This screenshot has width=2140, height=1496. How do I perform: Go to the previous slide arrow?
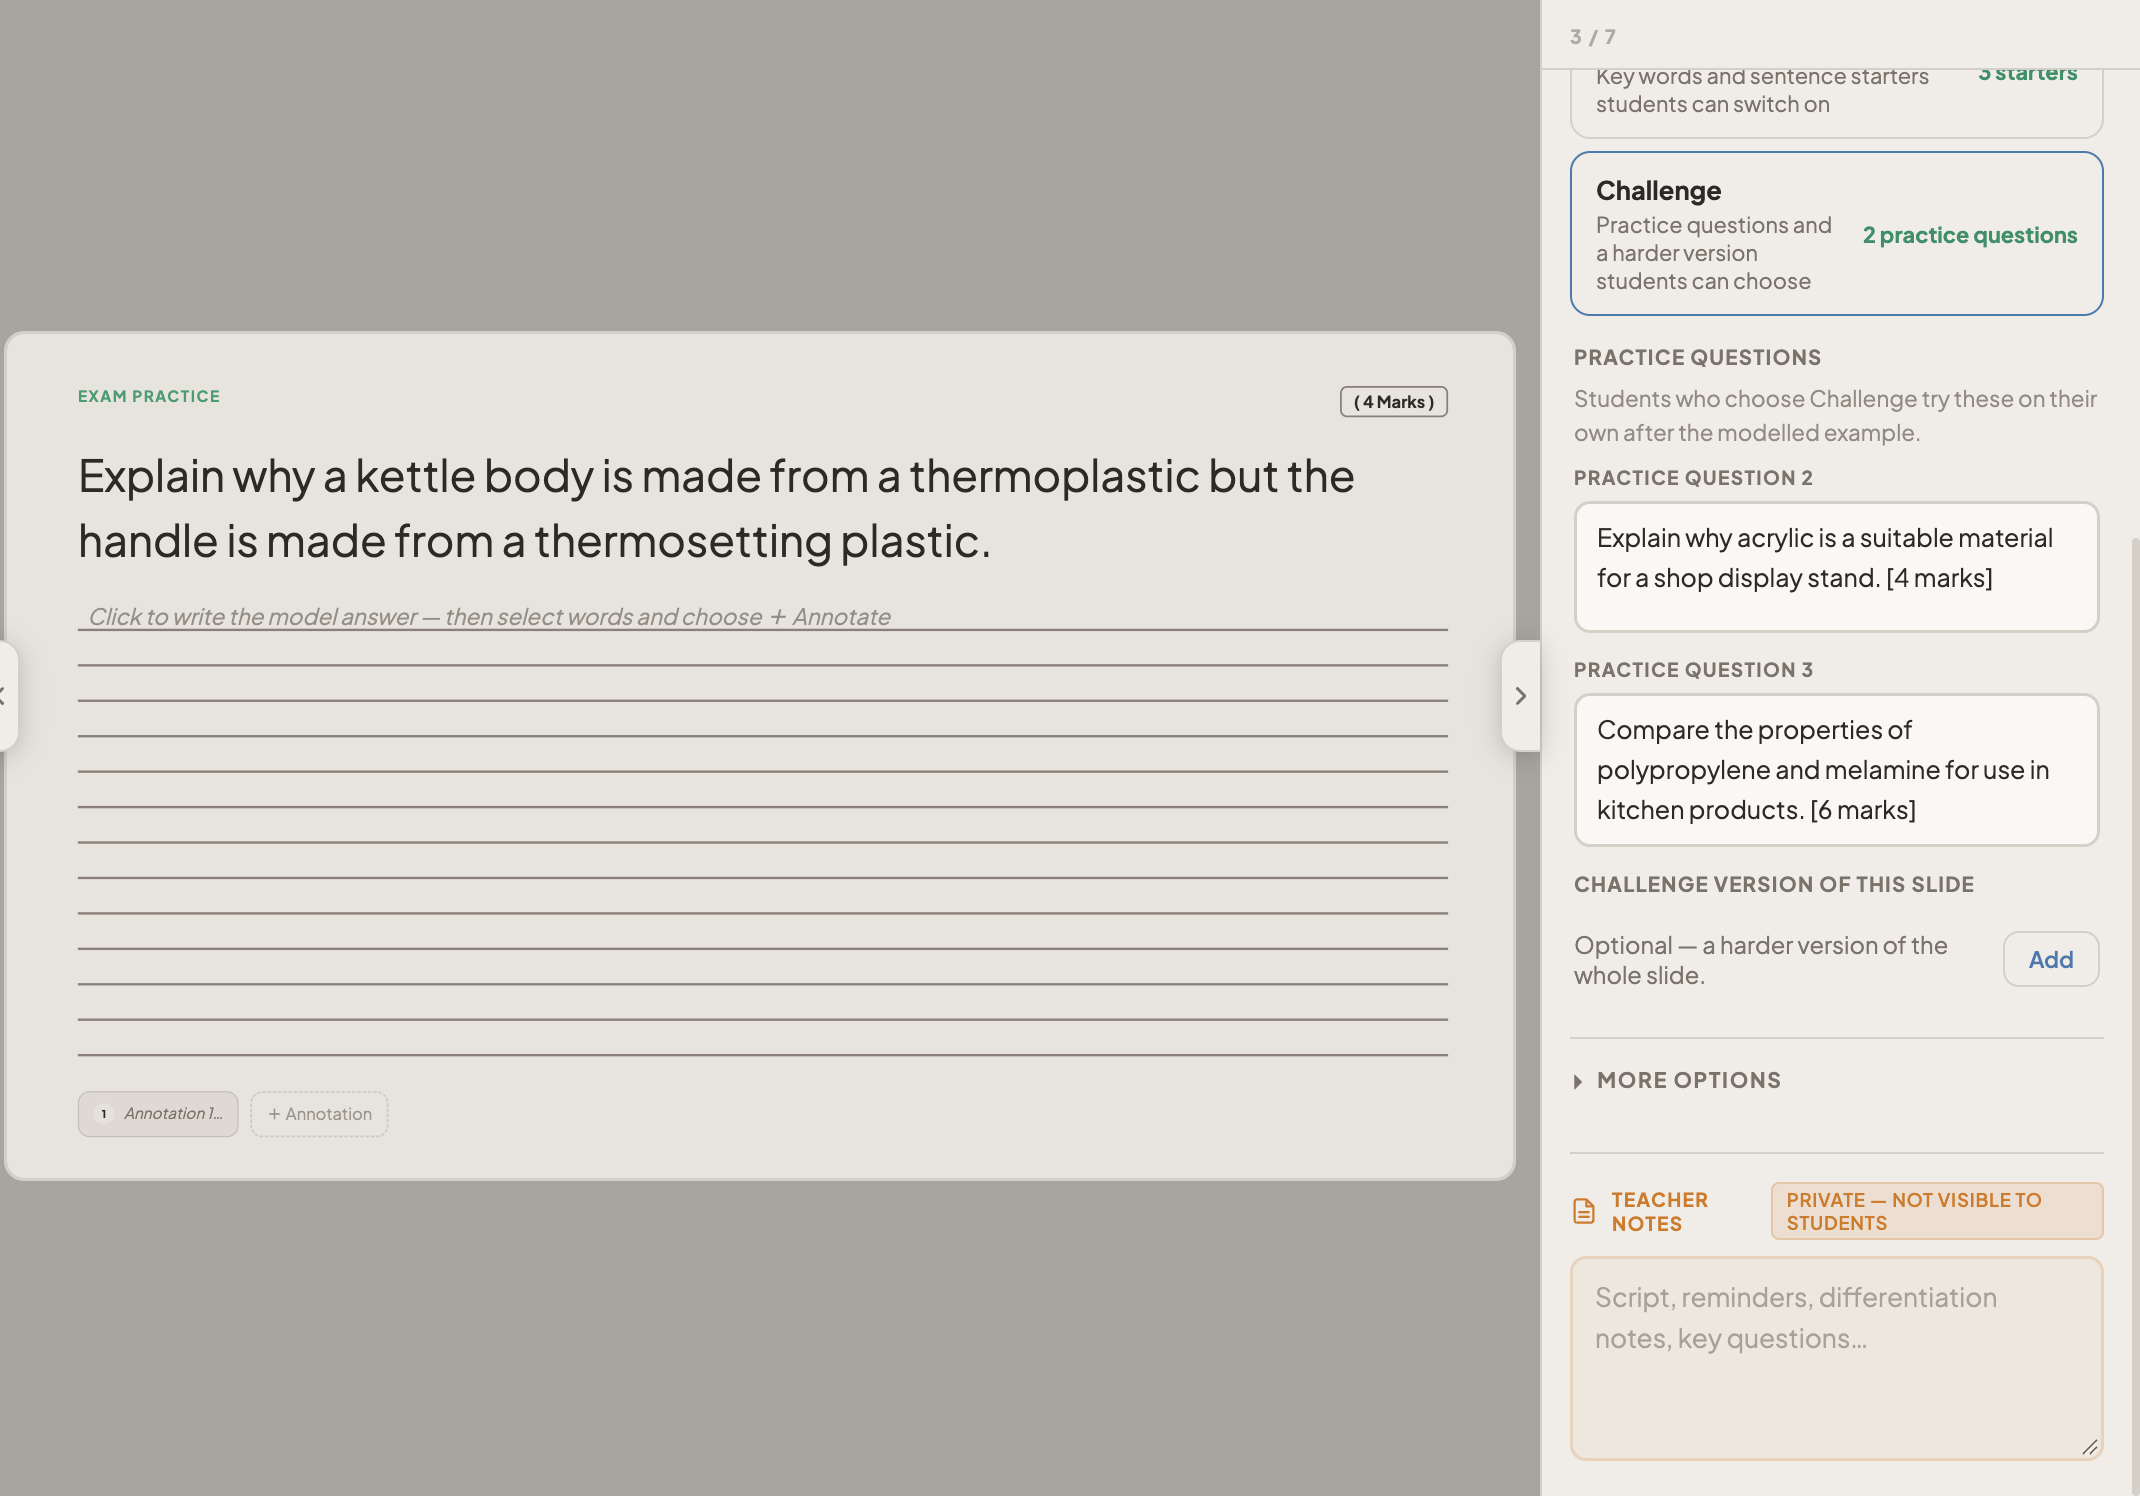click(x=6, y=696)
